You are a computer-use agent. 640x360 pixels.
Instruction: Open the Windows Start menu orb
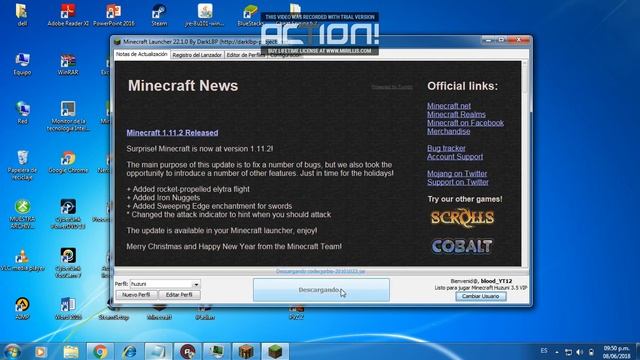pos(12,351)
